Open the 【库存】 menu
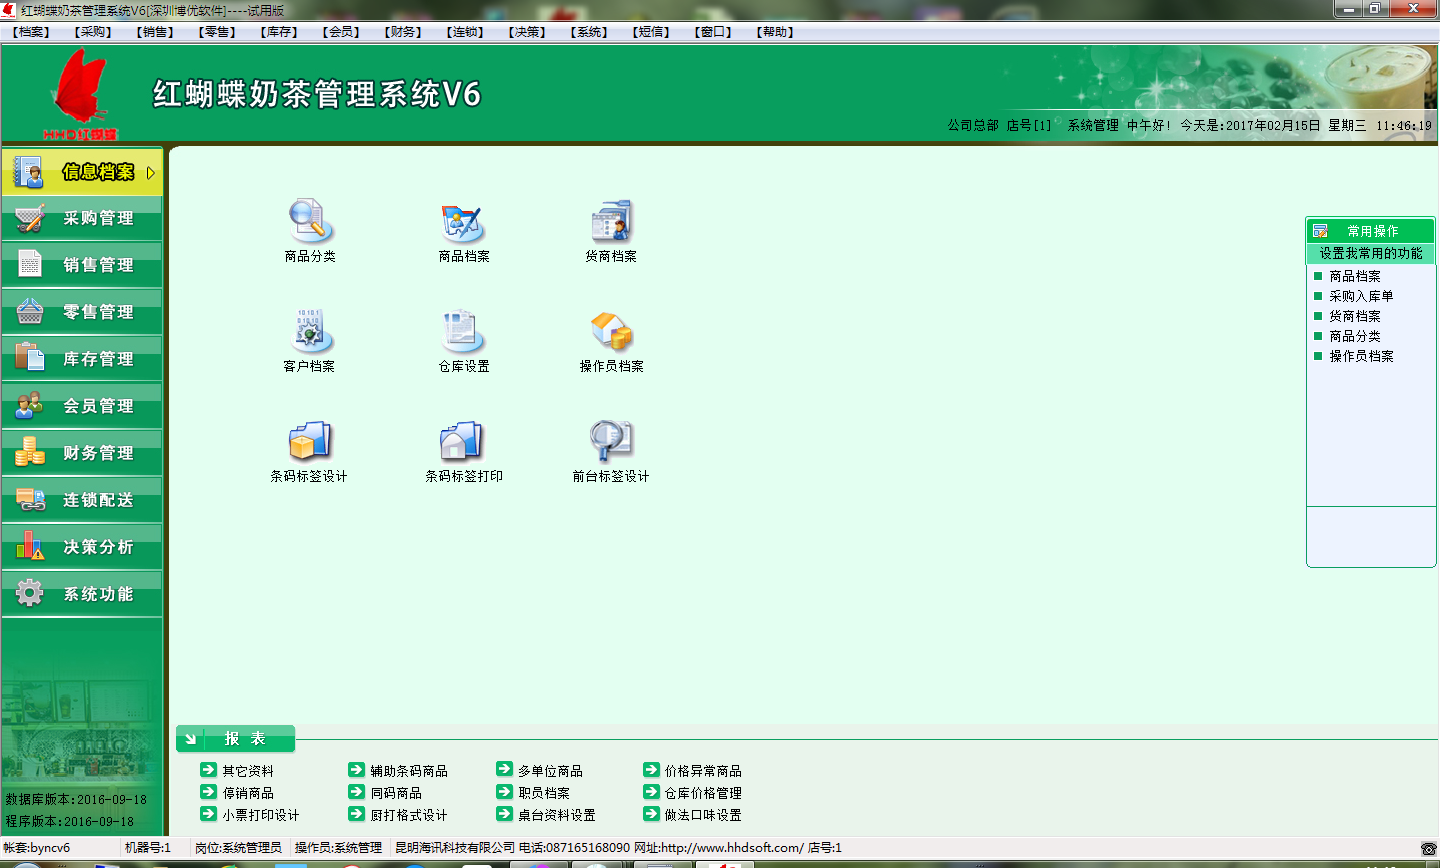This screenshot has width=1440, height=868. (280, 32)
